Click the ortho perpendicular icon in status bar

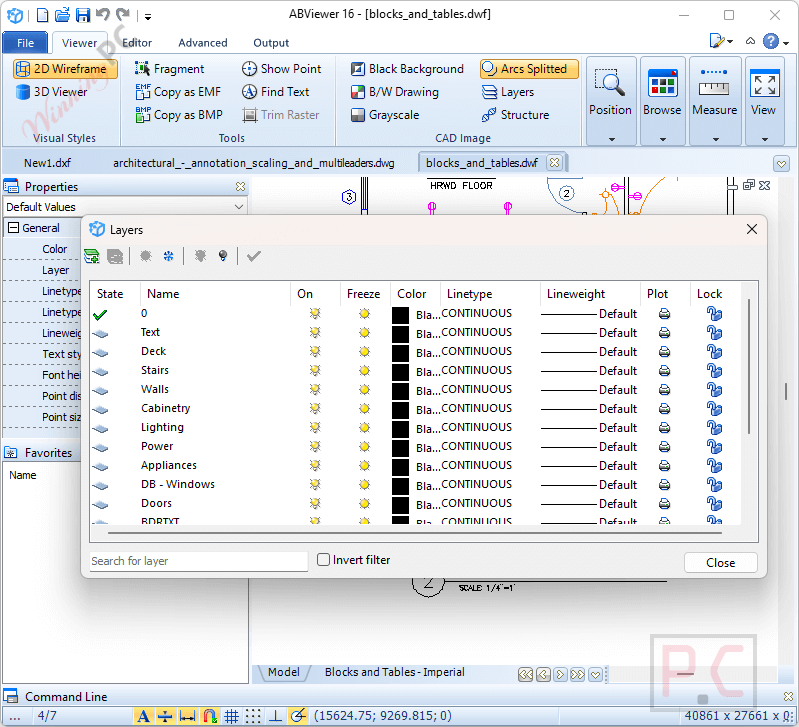tap(276, 716)
